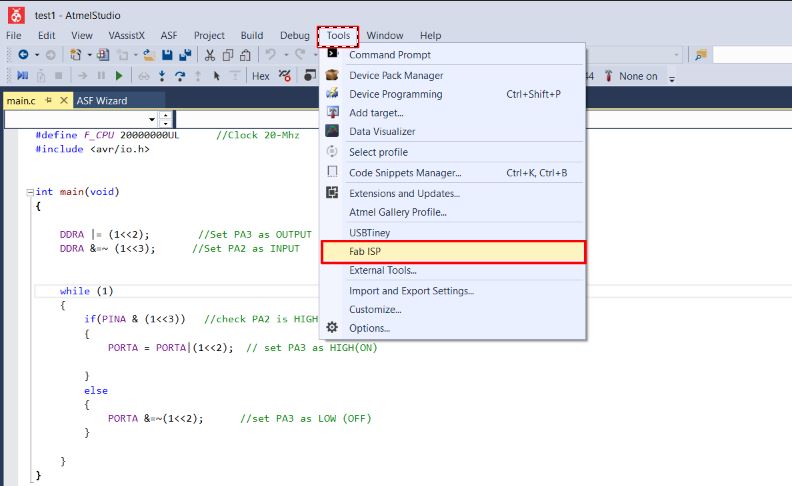Click the Undo arrow icon
The width and height of the screenshot is (792, 486).
tap(271, 55)
